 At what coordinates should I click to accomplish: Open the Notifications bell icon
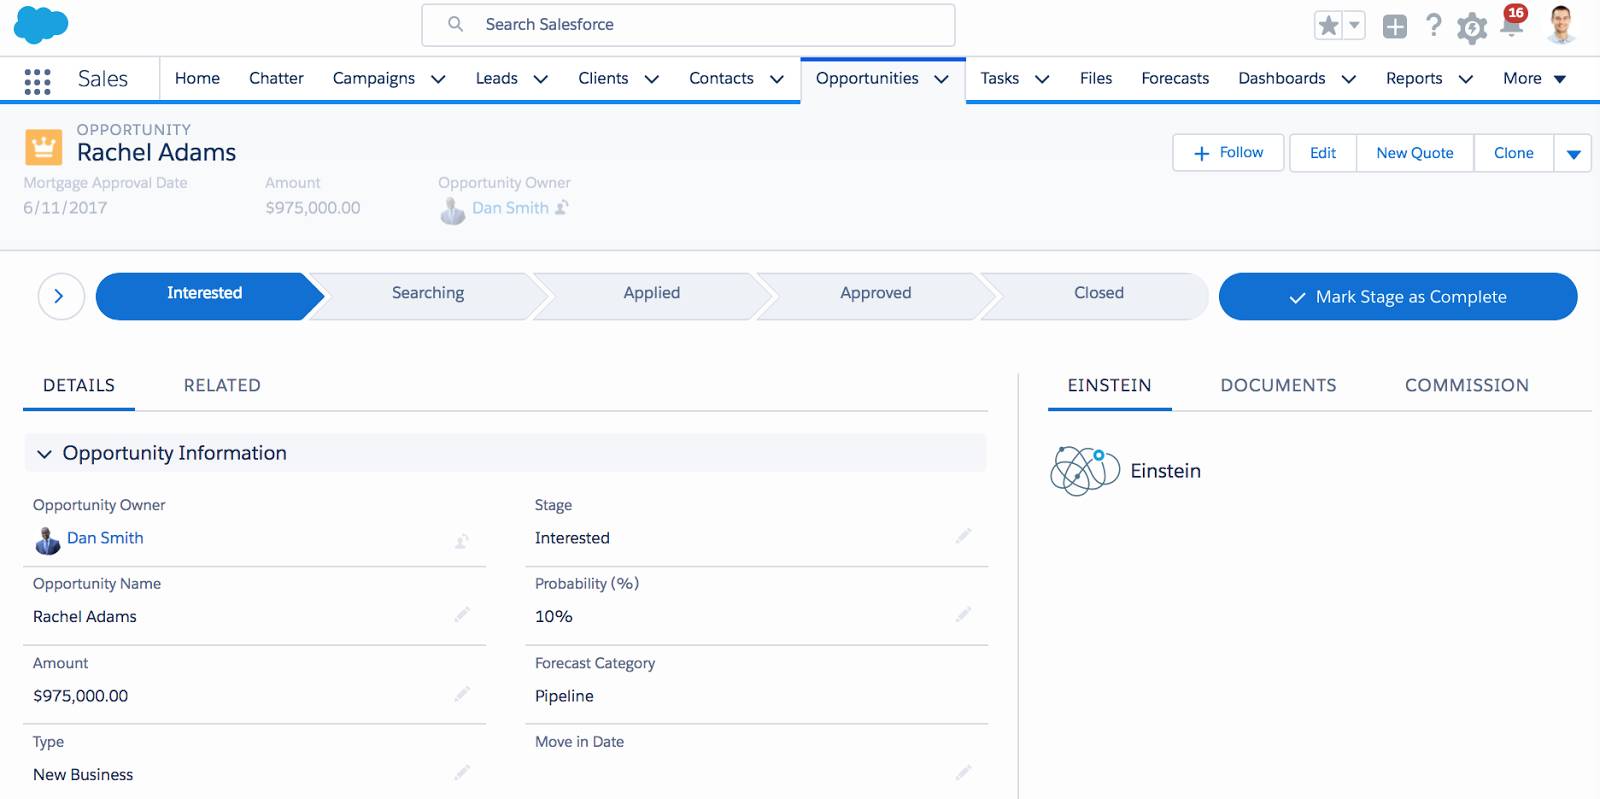tap(1512, 24)
